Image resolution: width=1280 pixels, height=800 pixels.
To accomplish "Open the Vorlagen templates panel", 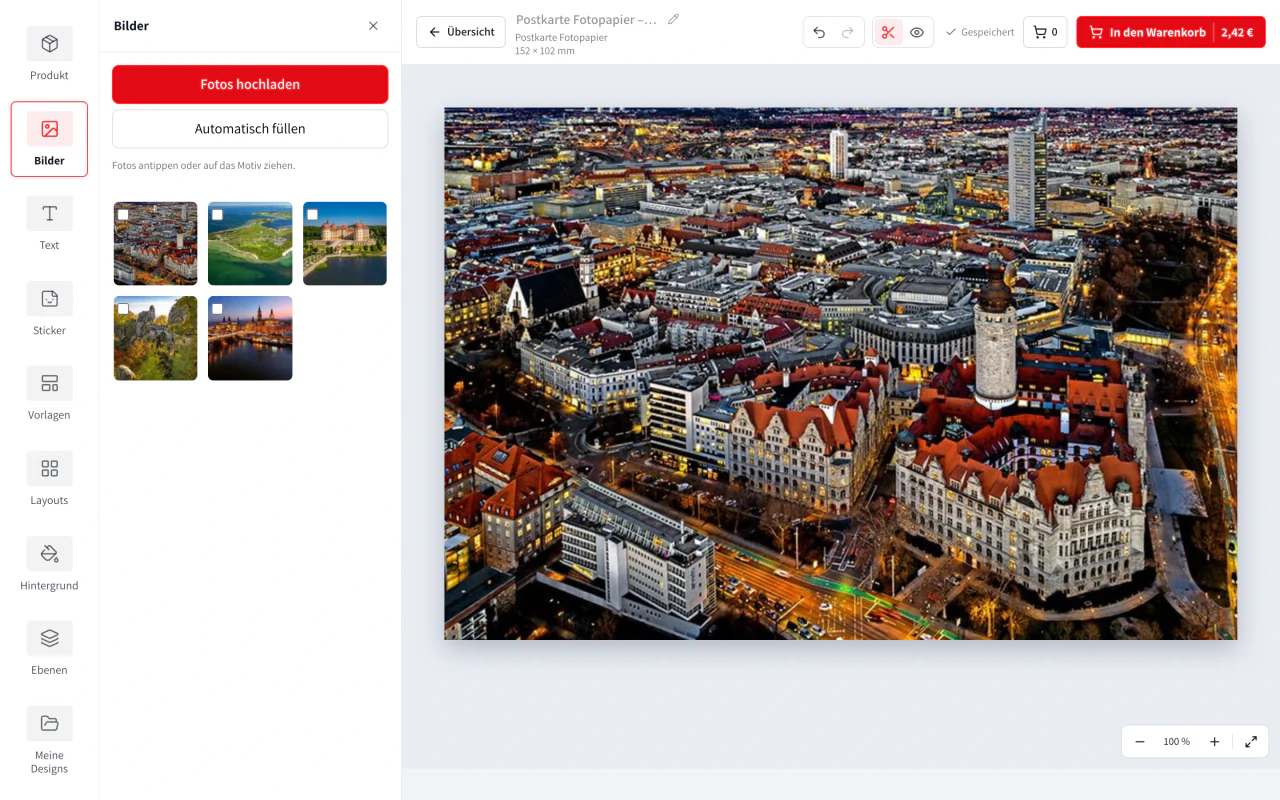I will [49, 395].
